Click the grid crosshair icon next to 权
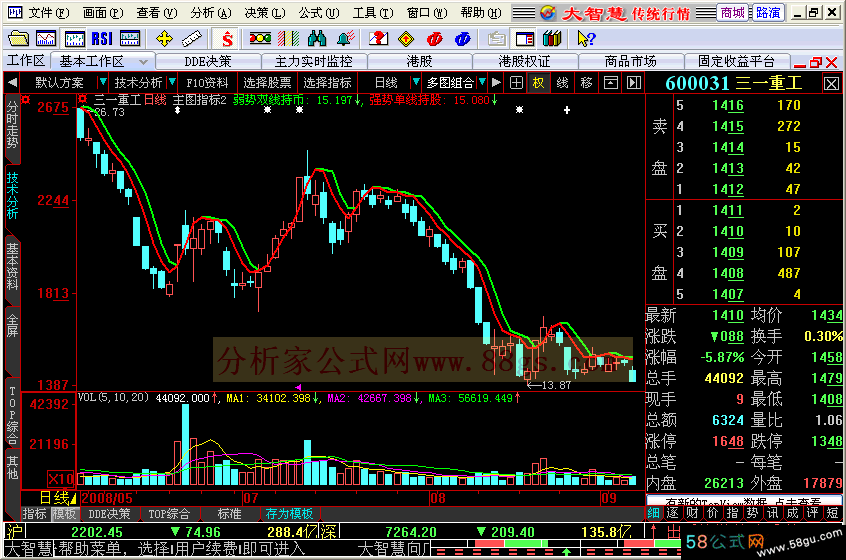846x560 pixels. (516, 83)
